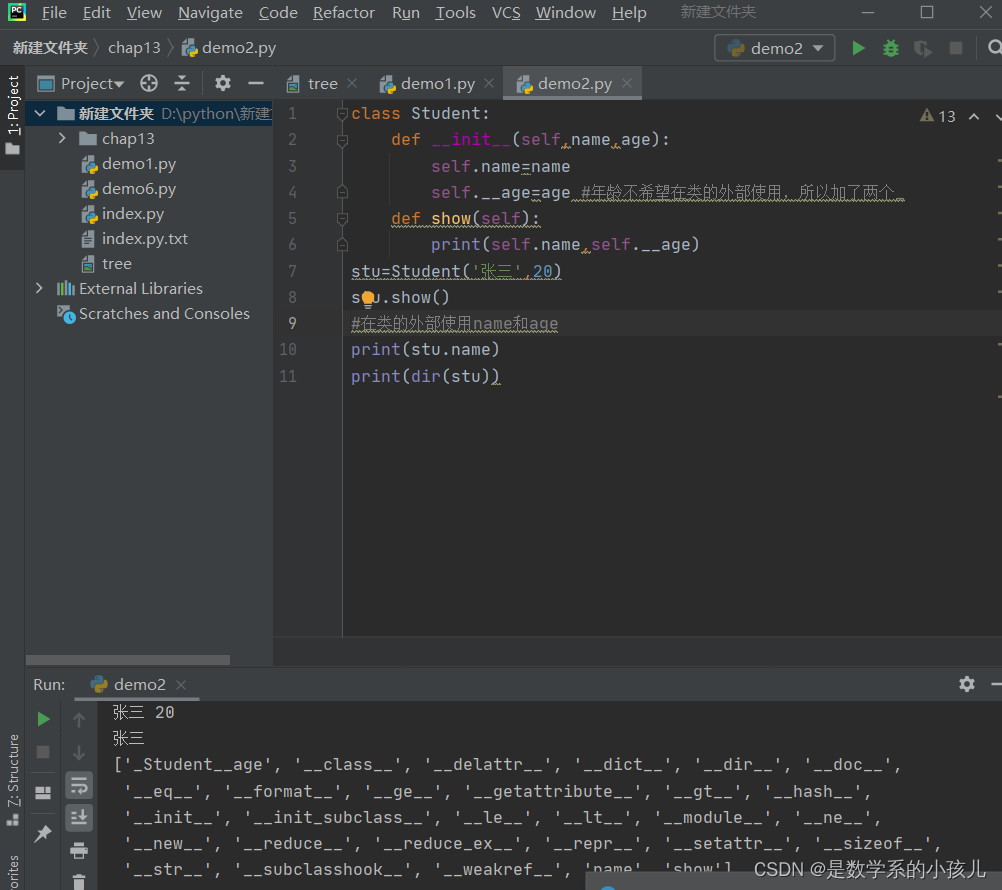Close the demo2.py editor tab
This screenshot has width=1002, height=890.
[x=628, y=83]
